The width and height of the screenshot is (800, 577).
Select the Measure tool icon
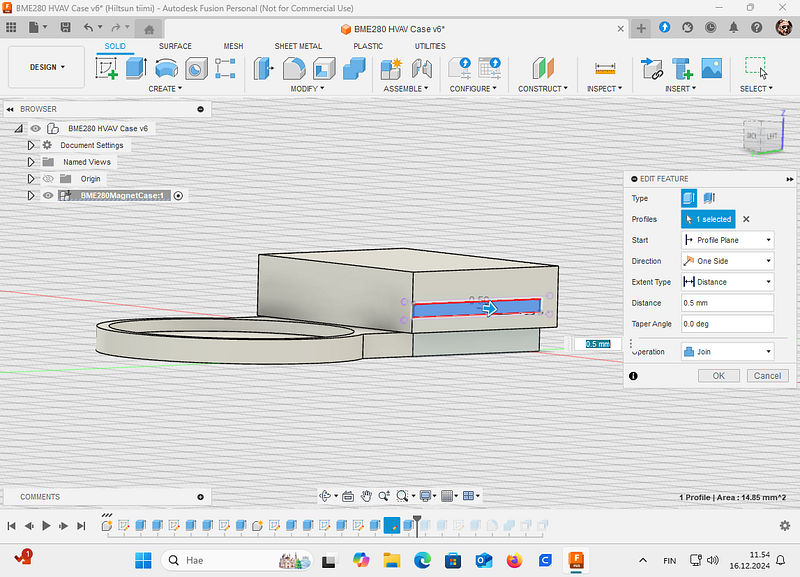click(x=605, y=68)
